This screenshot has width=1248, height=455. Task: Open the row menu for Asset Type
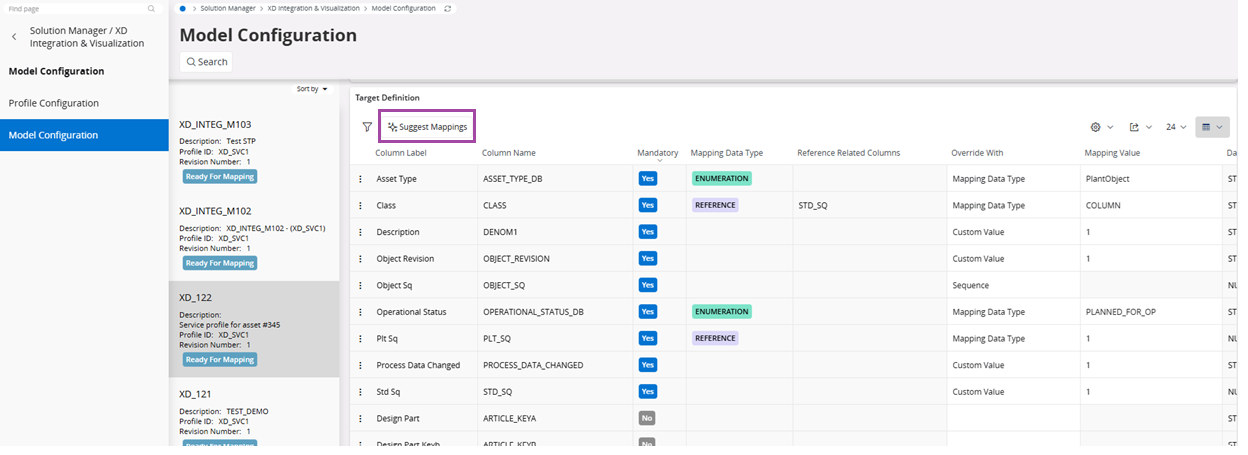point(361,179)
